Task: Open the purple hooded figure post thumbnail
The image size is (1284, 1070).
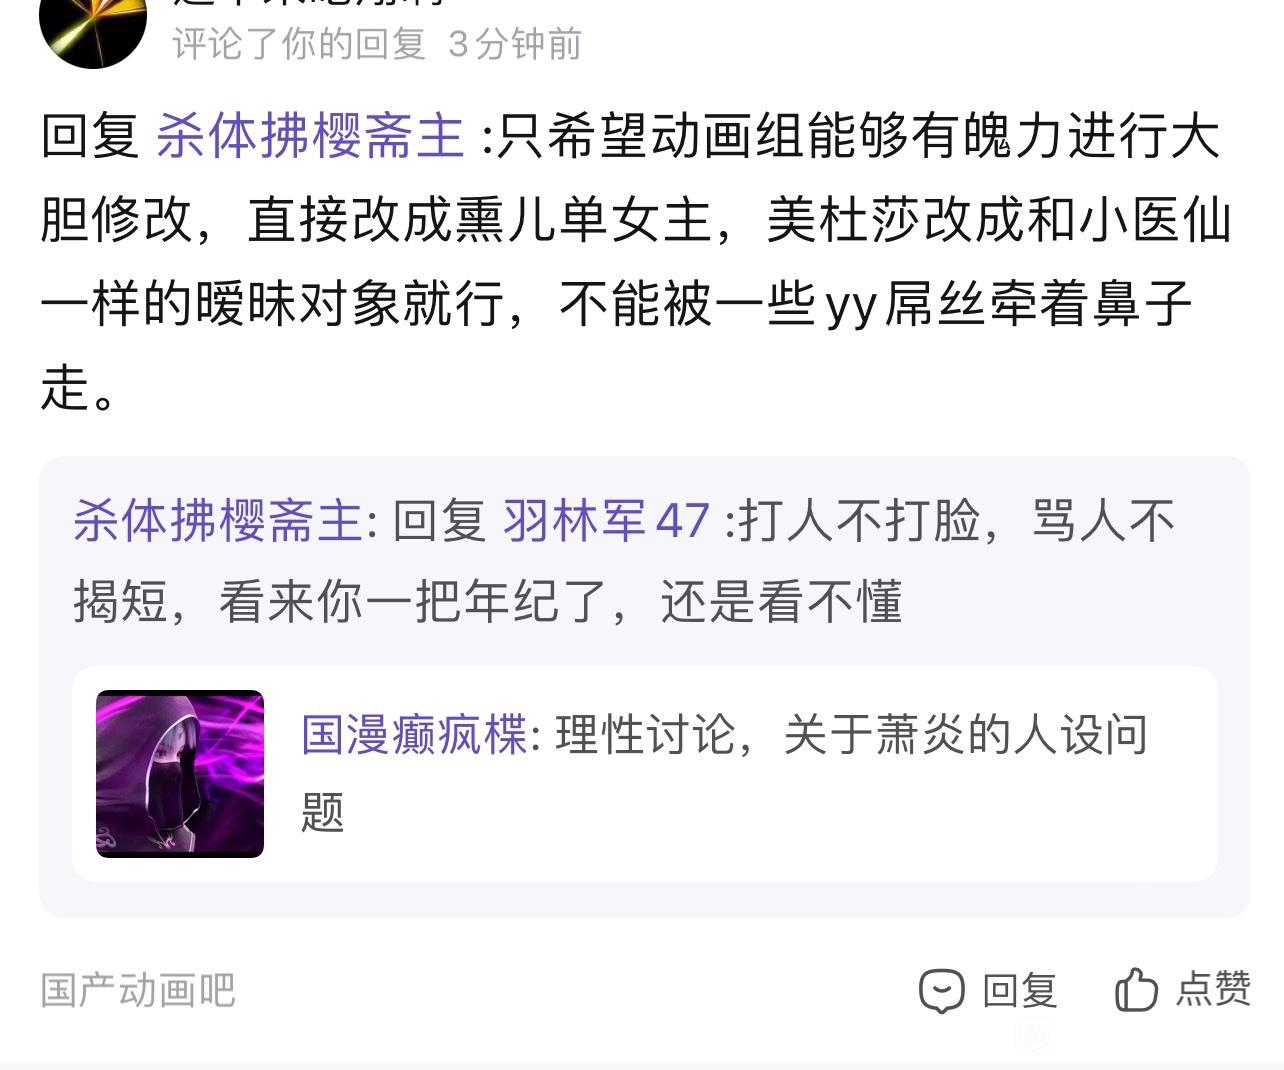Action: pos(180,774)
